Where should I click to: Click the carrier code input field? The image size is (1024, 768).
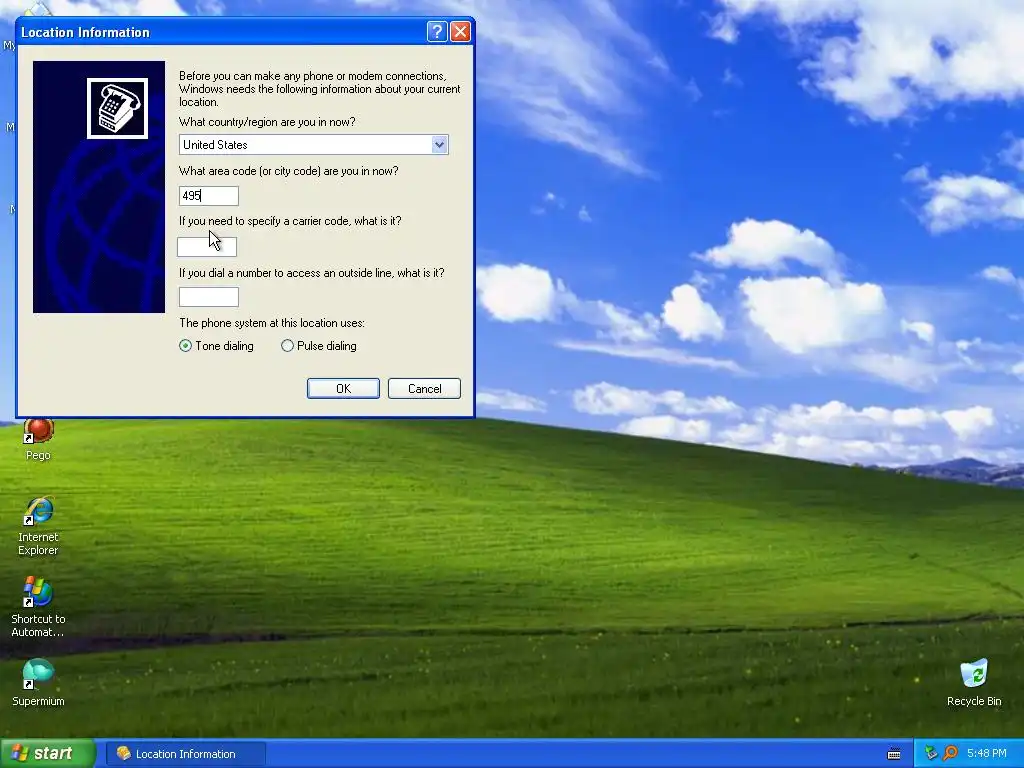(x=207, y=247)
